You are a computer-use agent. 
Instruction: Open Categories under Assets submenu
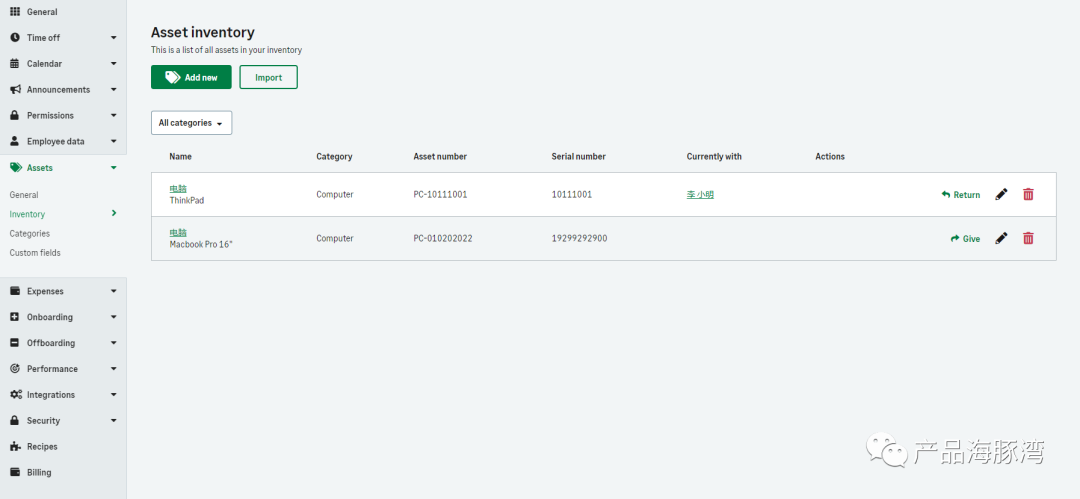(x=30, y=234)
